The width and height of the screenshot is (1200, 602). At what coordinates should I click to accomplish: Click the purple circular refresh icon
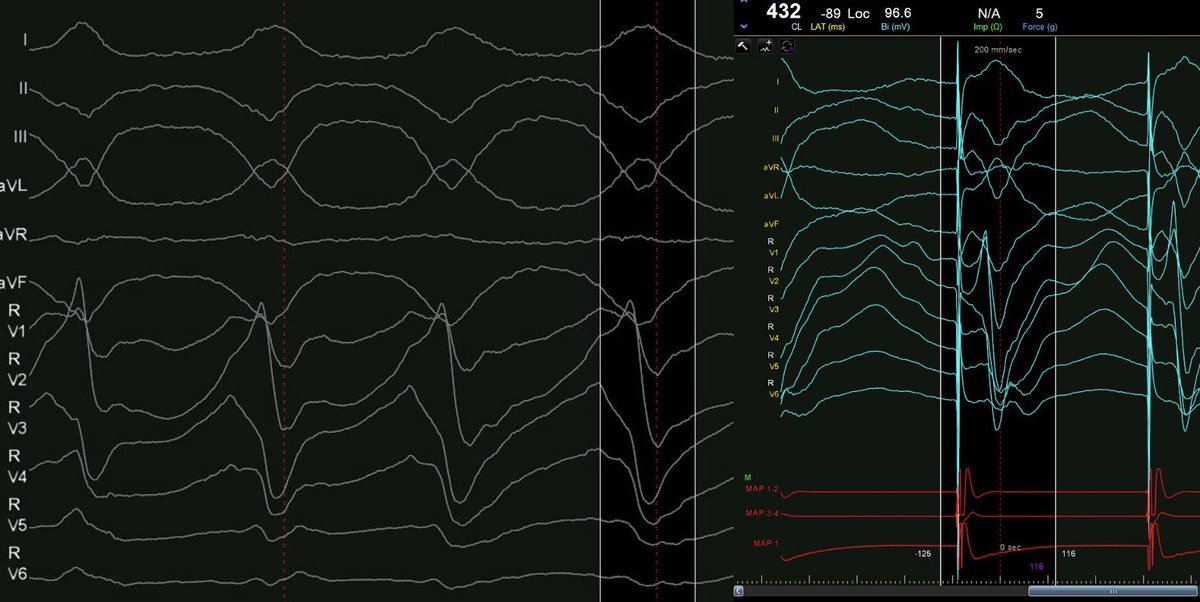786,45
